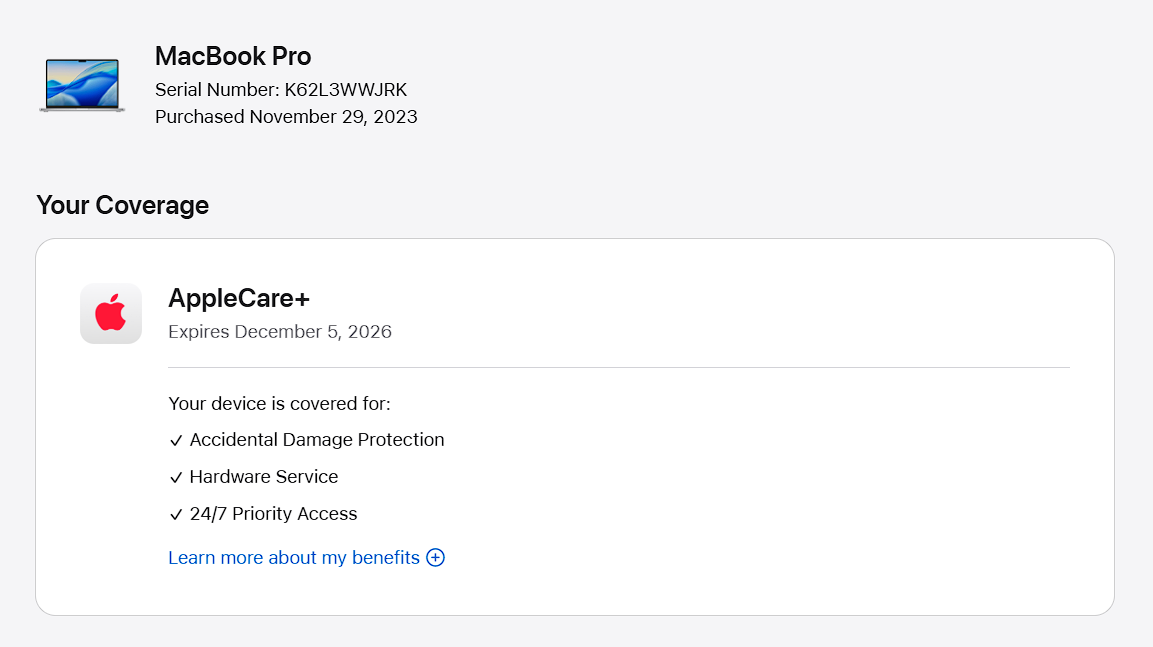Click the divider line under the expiration date
The width and height of the screenshot is (1153, 647).
(x=619, y=367)
